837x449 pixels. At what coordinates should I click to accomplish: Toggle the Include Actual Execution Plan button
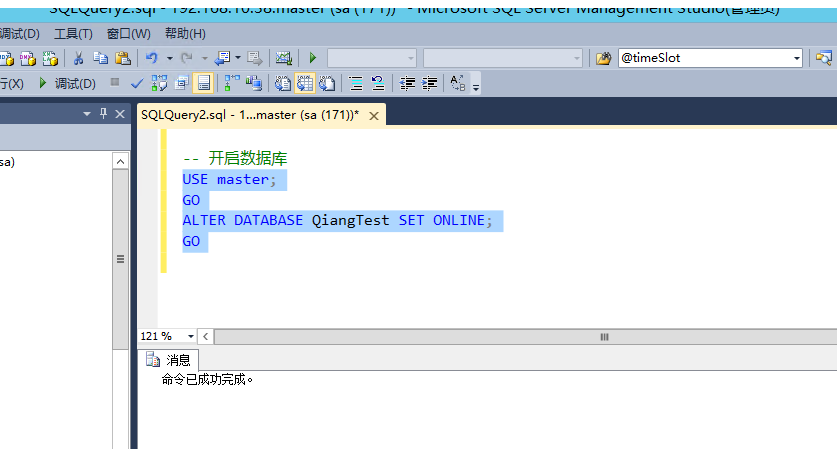(x=230, y=83)
